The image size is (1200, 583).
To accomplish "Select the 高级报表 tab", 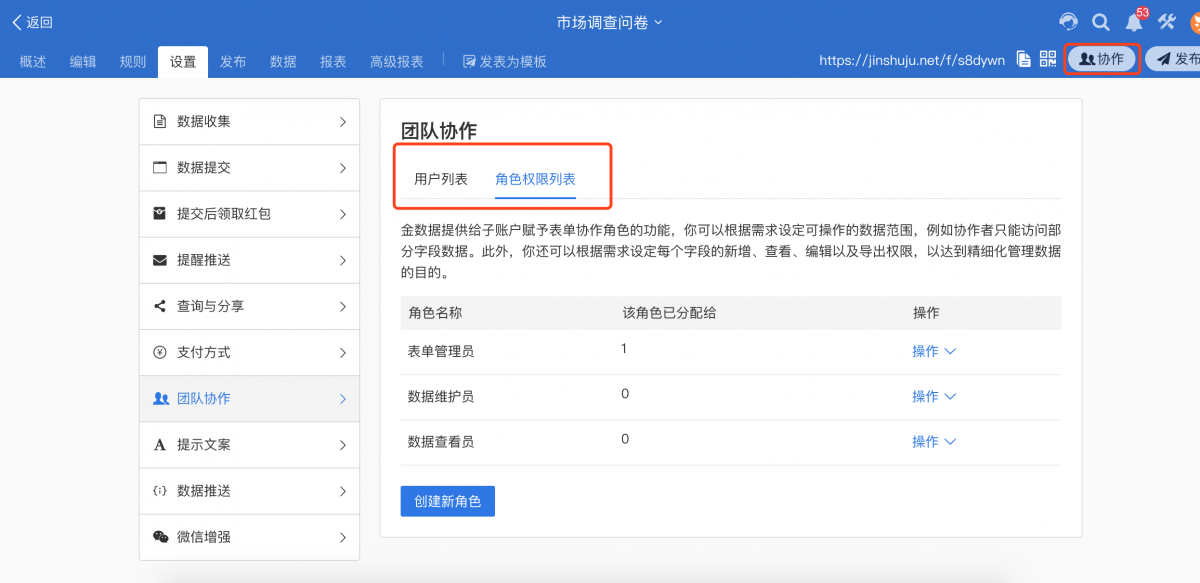I will point(396,61).
